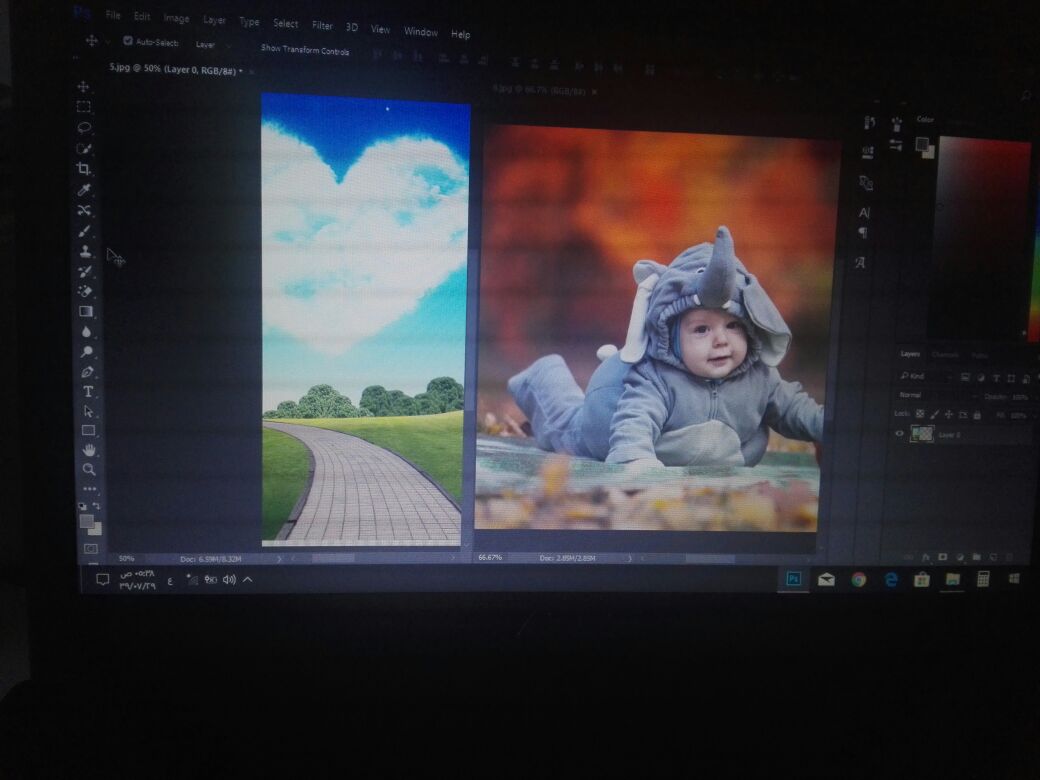Select the Zoom tool
This screenshot has width=1040, height=780.
(x=89, y=469)
